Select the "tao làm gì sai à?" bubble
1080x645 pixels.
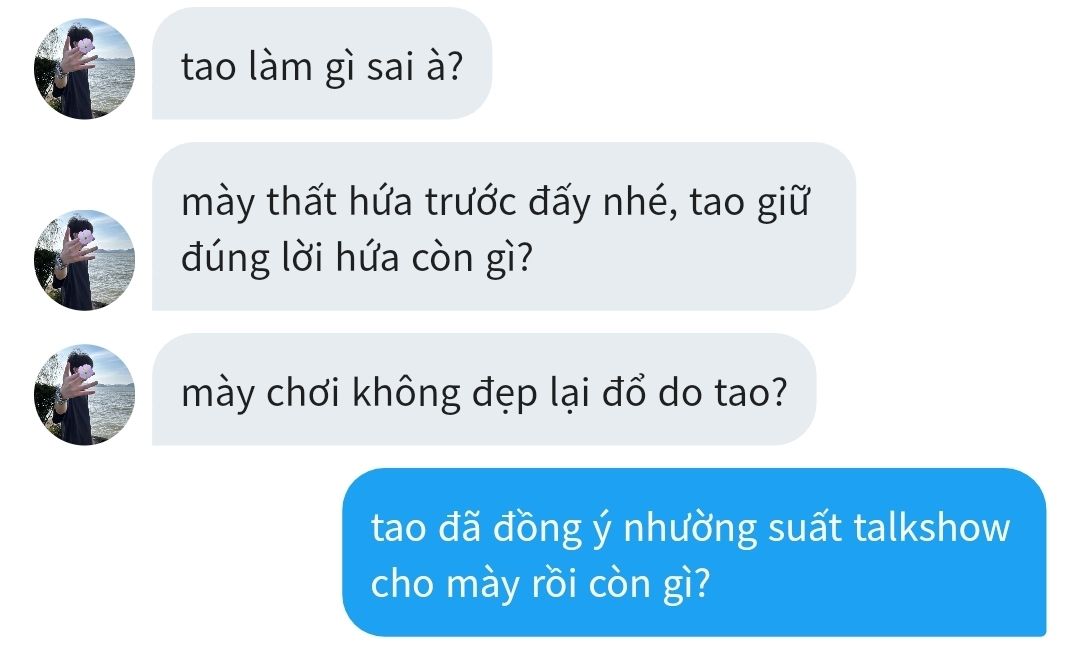click(322, 63)
